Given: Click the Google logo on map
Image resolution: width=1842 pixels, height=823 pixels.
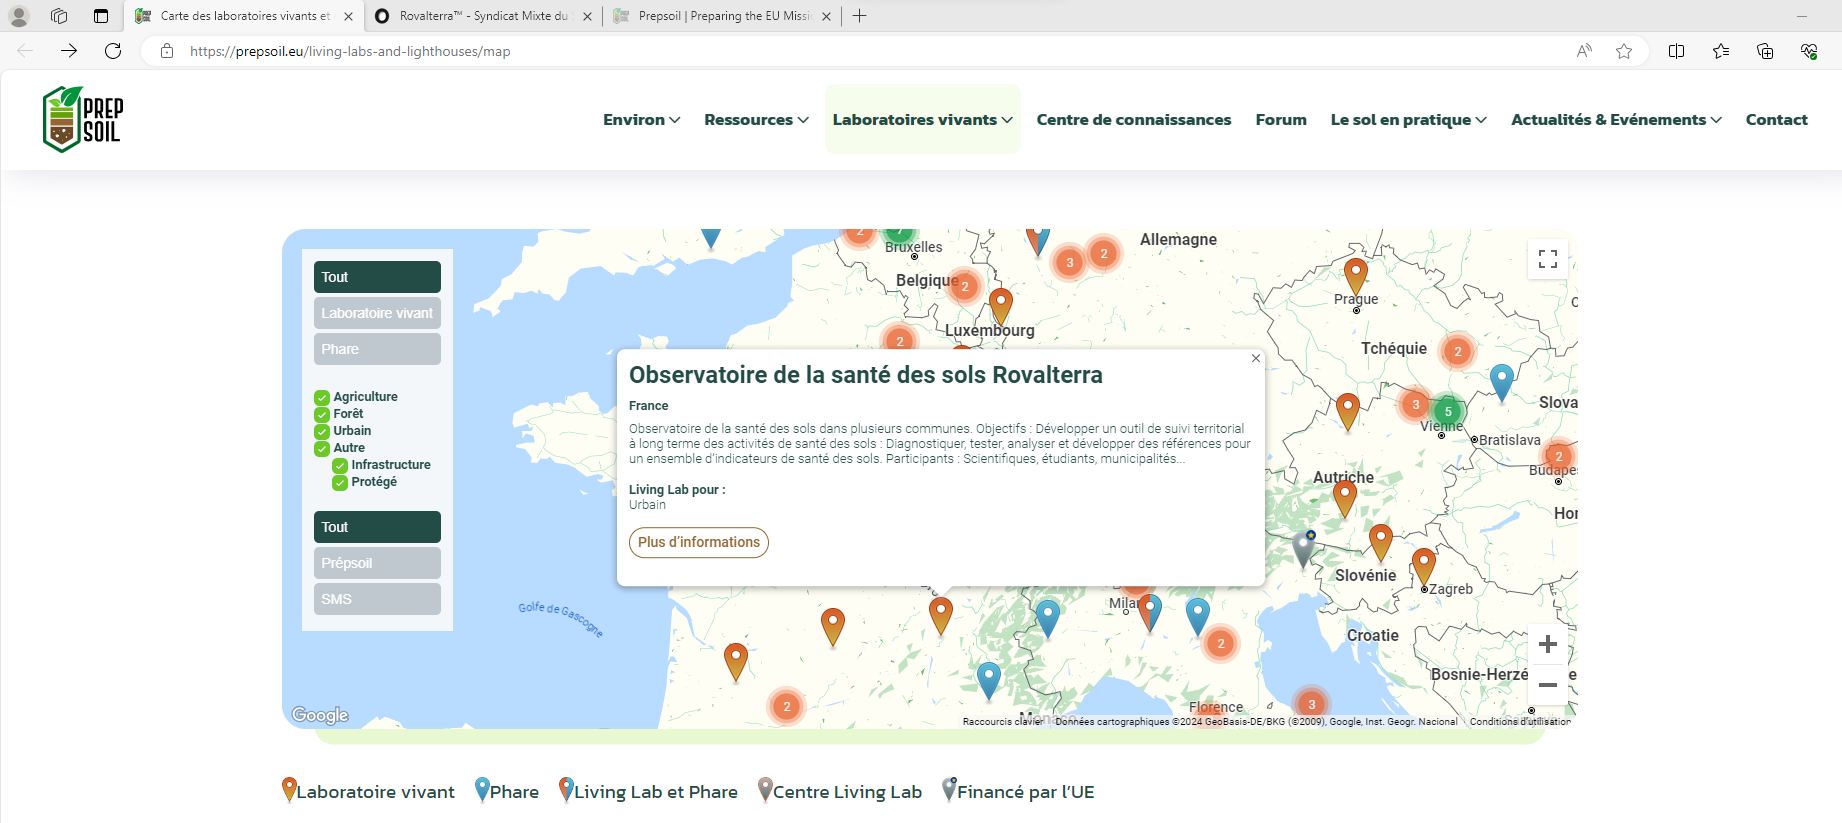Looking at the screenshot, I should [320, 715].
